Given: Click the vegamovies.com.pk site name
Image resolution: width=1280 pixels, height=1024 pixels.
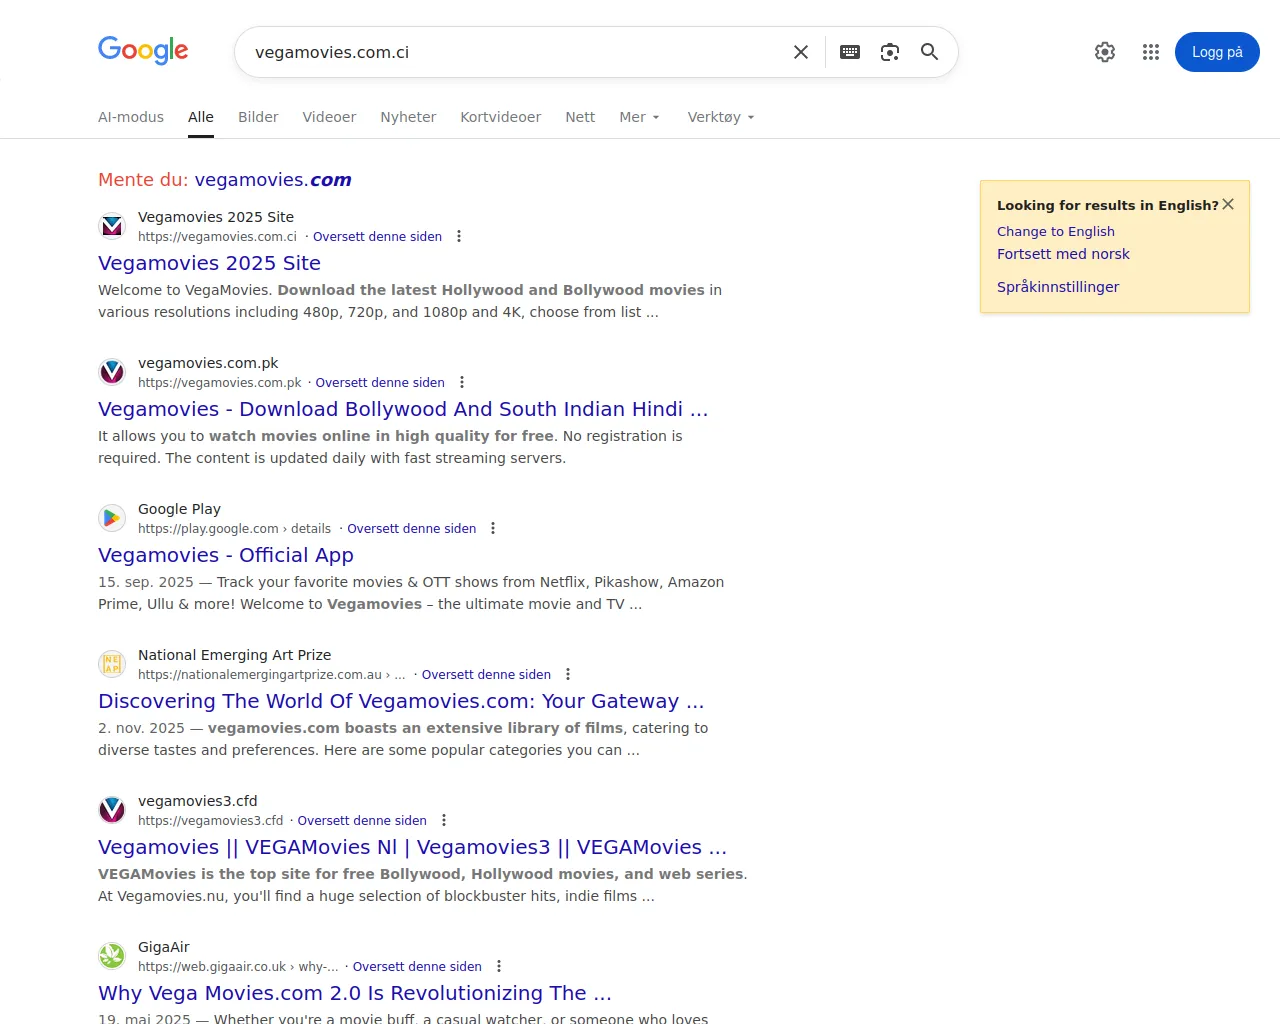Looking at the screenshot, I should click(x=208, y=363).
